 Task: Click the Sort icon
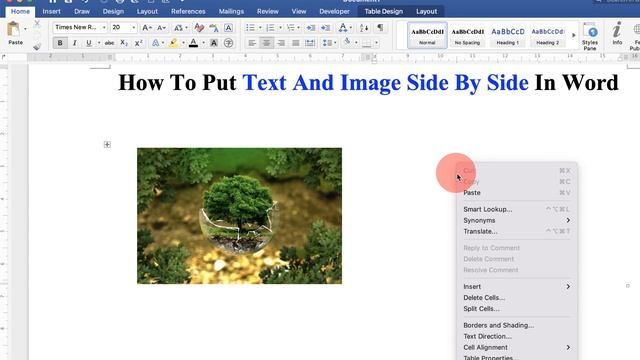364,28
